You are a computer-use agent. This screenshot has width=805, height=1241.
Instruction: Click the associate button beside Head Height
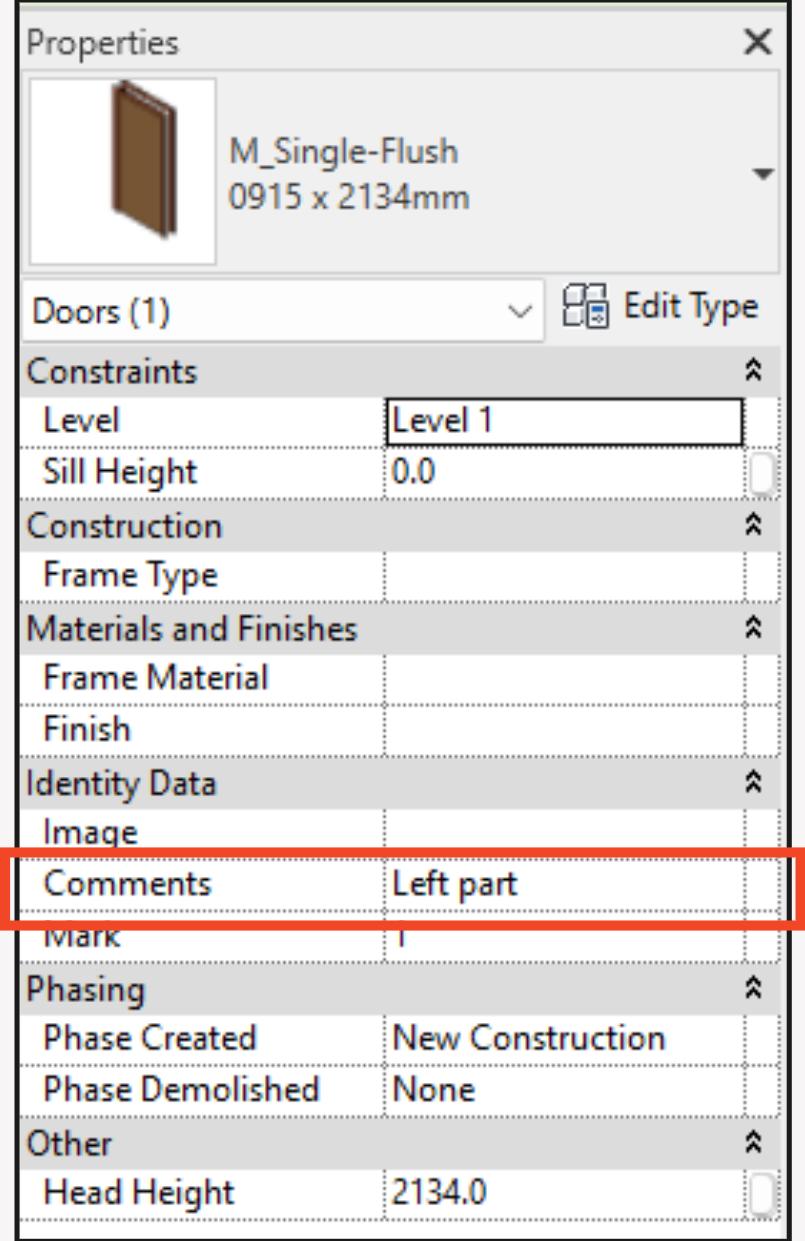(x=763, y=1193)
